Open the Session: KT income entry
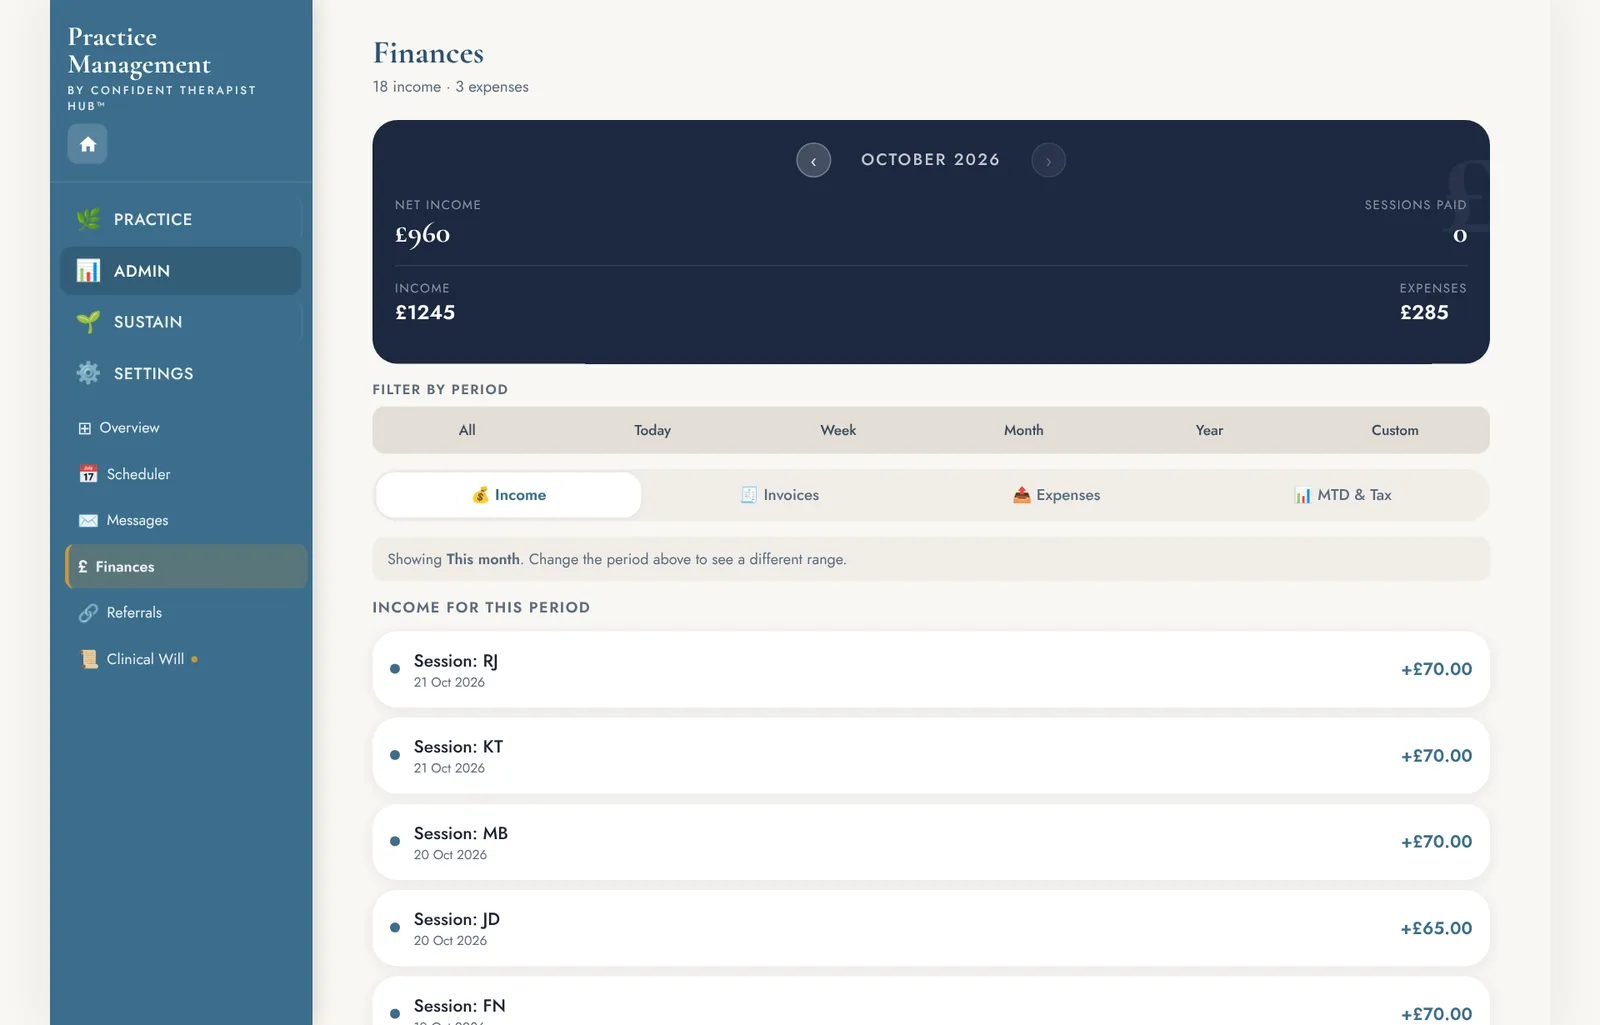The width and height of the screenshot is (1600, 1025). coord(931,756)
